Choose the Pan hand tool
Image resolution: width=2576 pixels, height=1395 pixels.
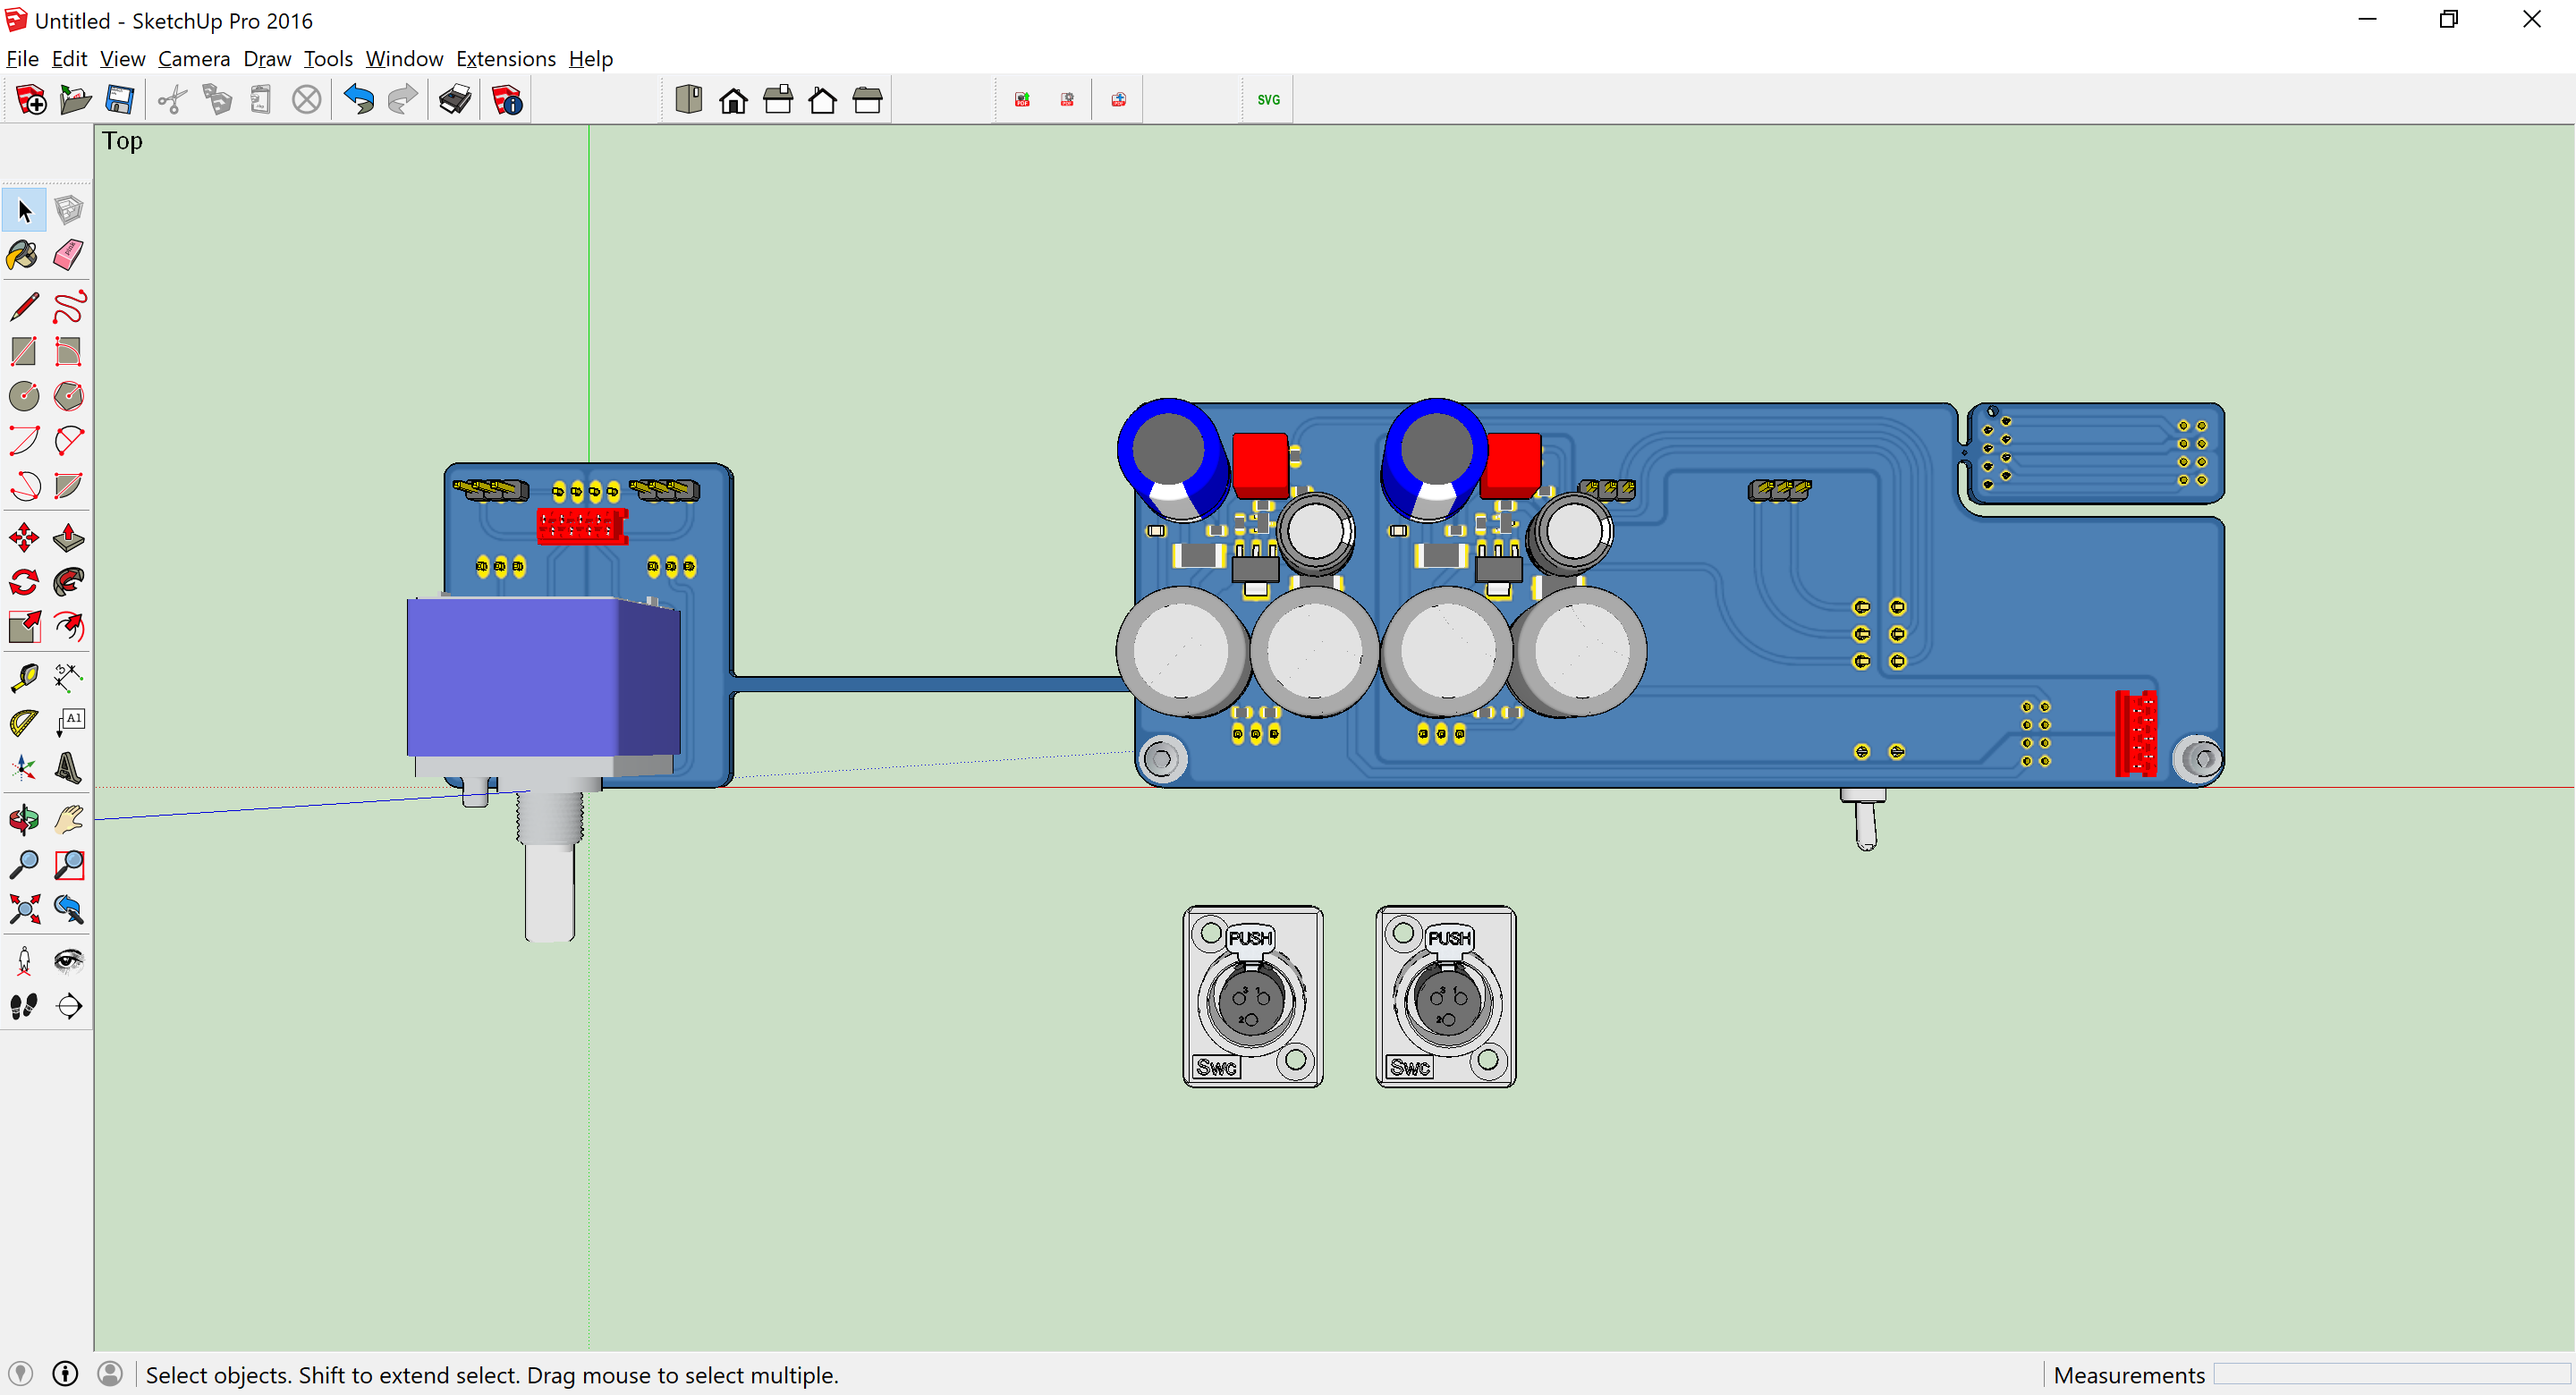coord(68,820)
